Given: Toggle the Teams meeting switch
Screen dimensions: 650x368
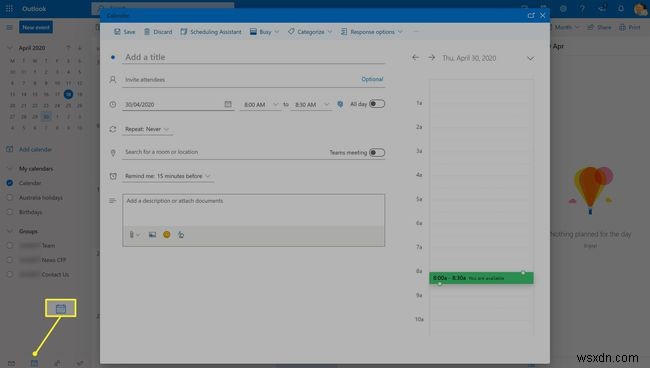Looking at the screenshot, I should coord(377,153).
